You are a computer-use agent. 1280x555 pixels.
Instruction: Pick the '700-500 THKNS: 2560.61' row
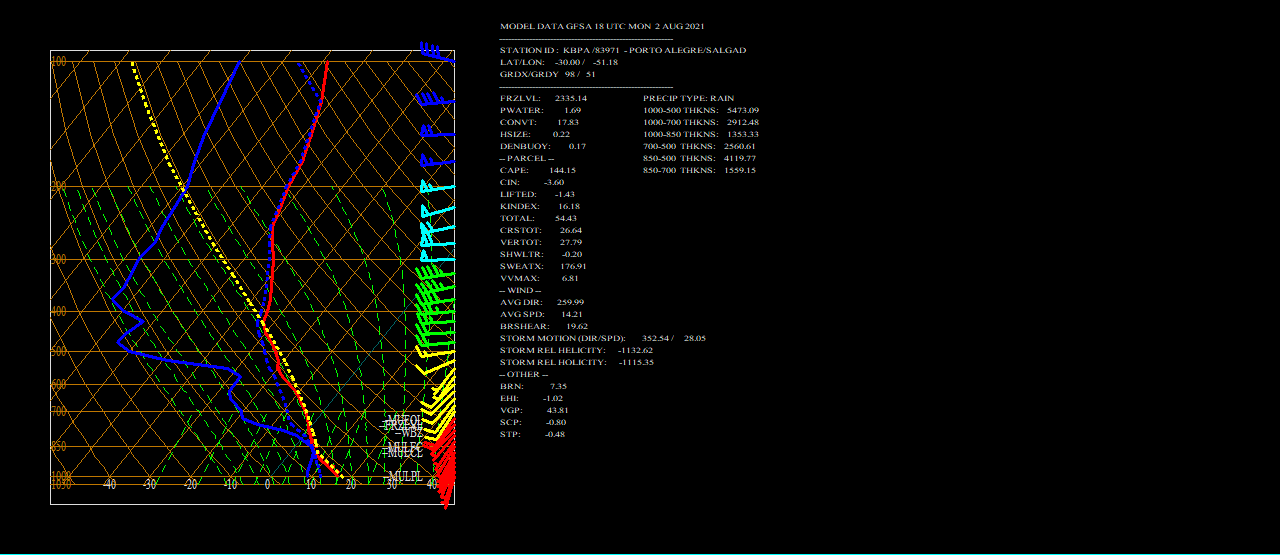(699, 146)
